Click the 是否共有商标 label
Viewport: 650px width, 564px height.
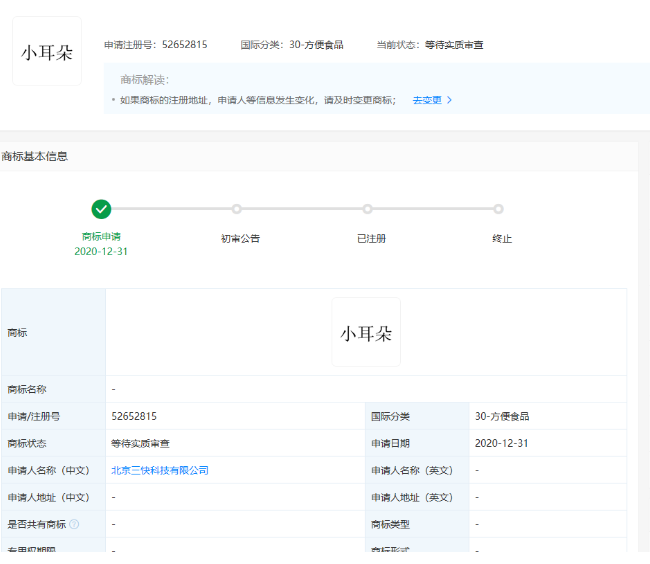coord(36,524)
